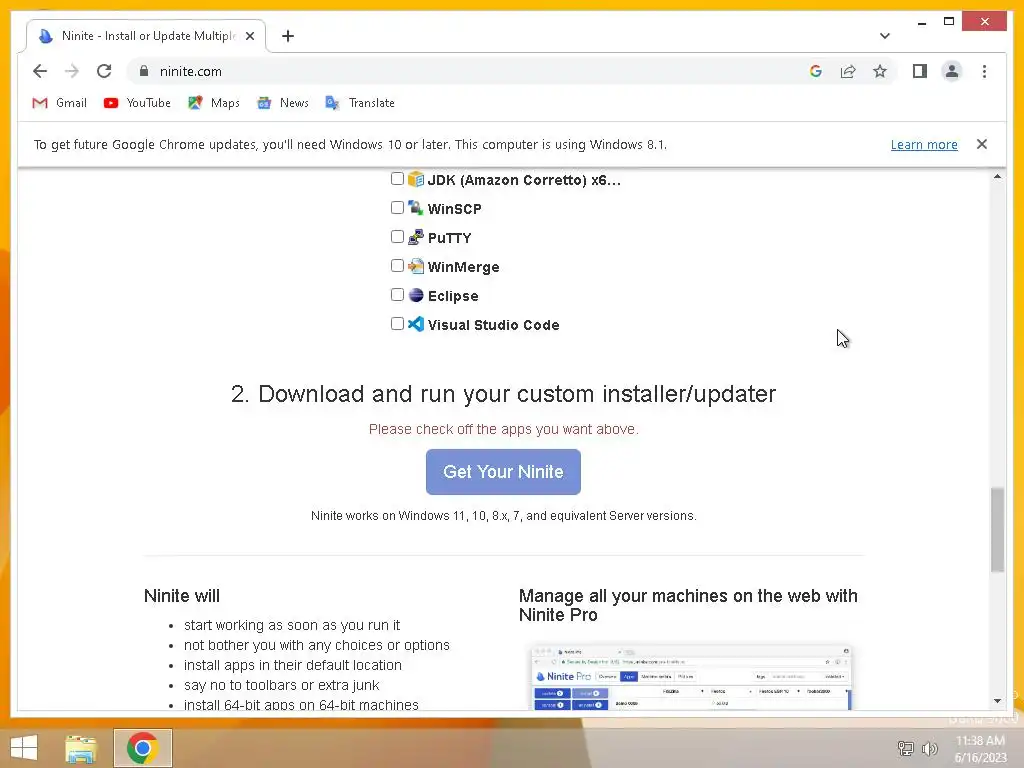Click the Eclipse label text
The width and height of the screenshot is (1024, 768).
[x=453, y=296]
